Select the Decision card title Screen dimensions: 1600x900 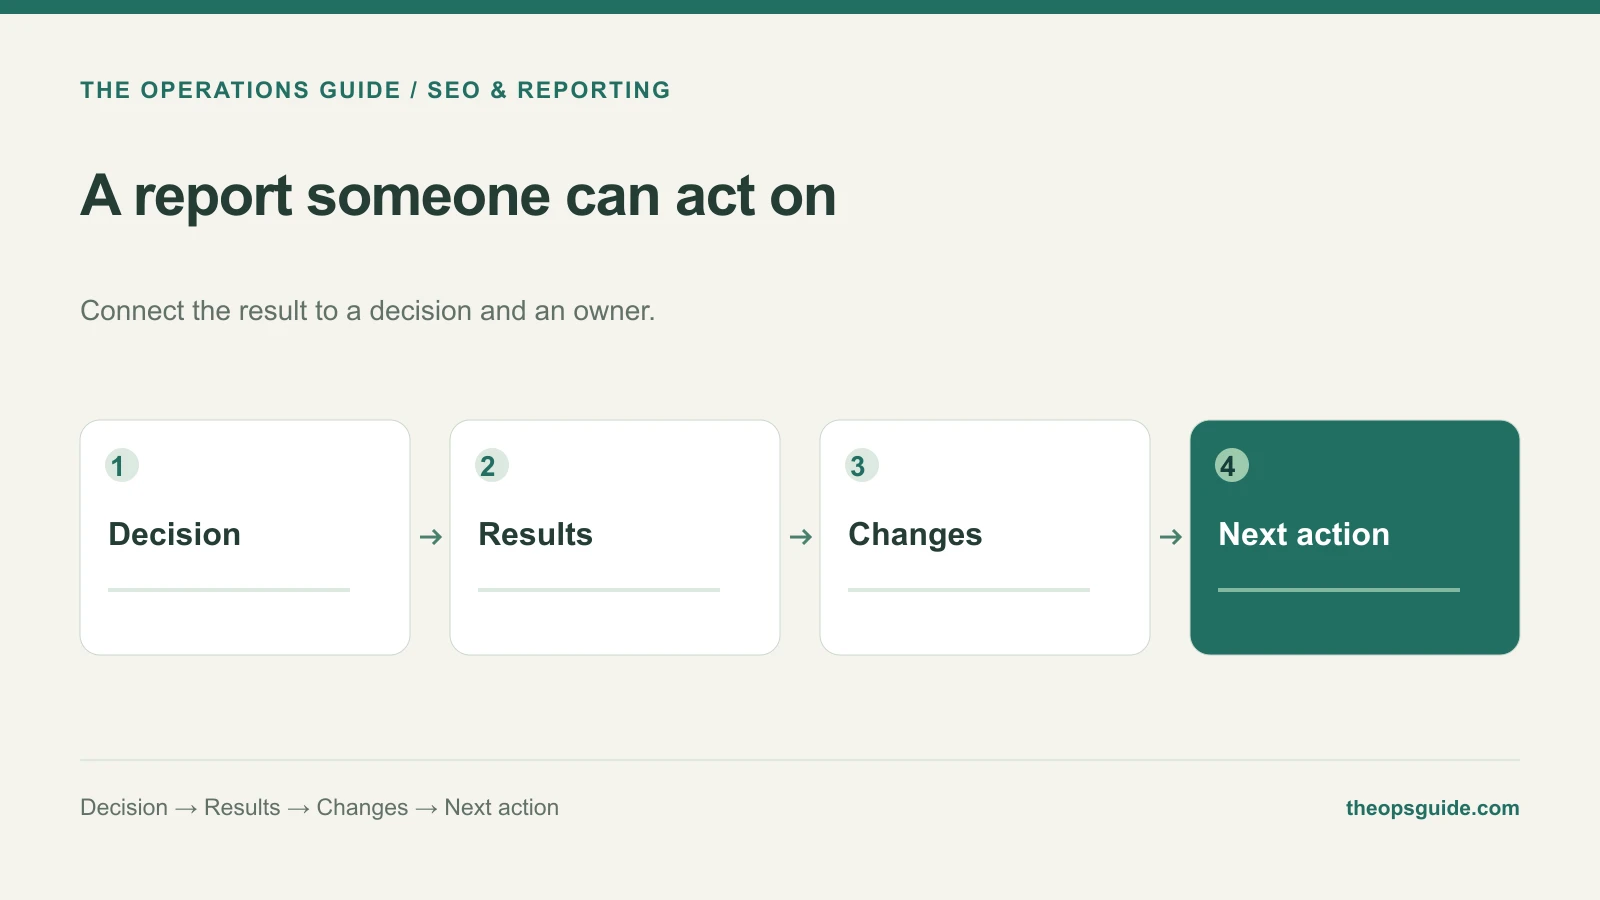click(x=175, y=534)
